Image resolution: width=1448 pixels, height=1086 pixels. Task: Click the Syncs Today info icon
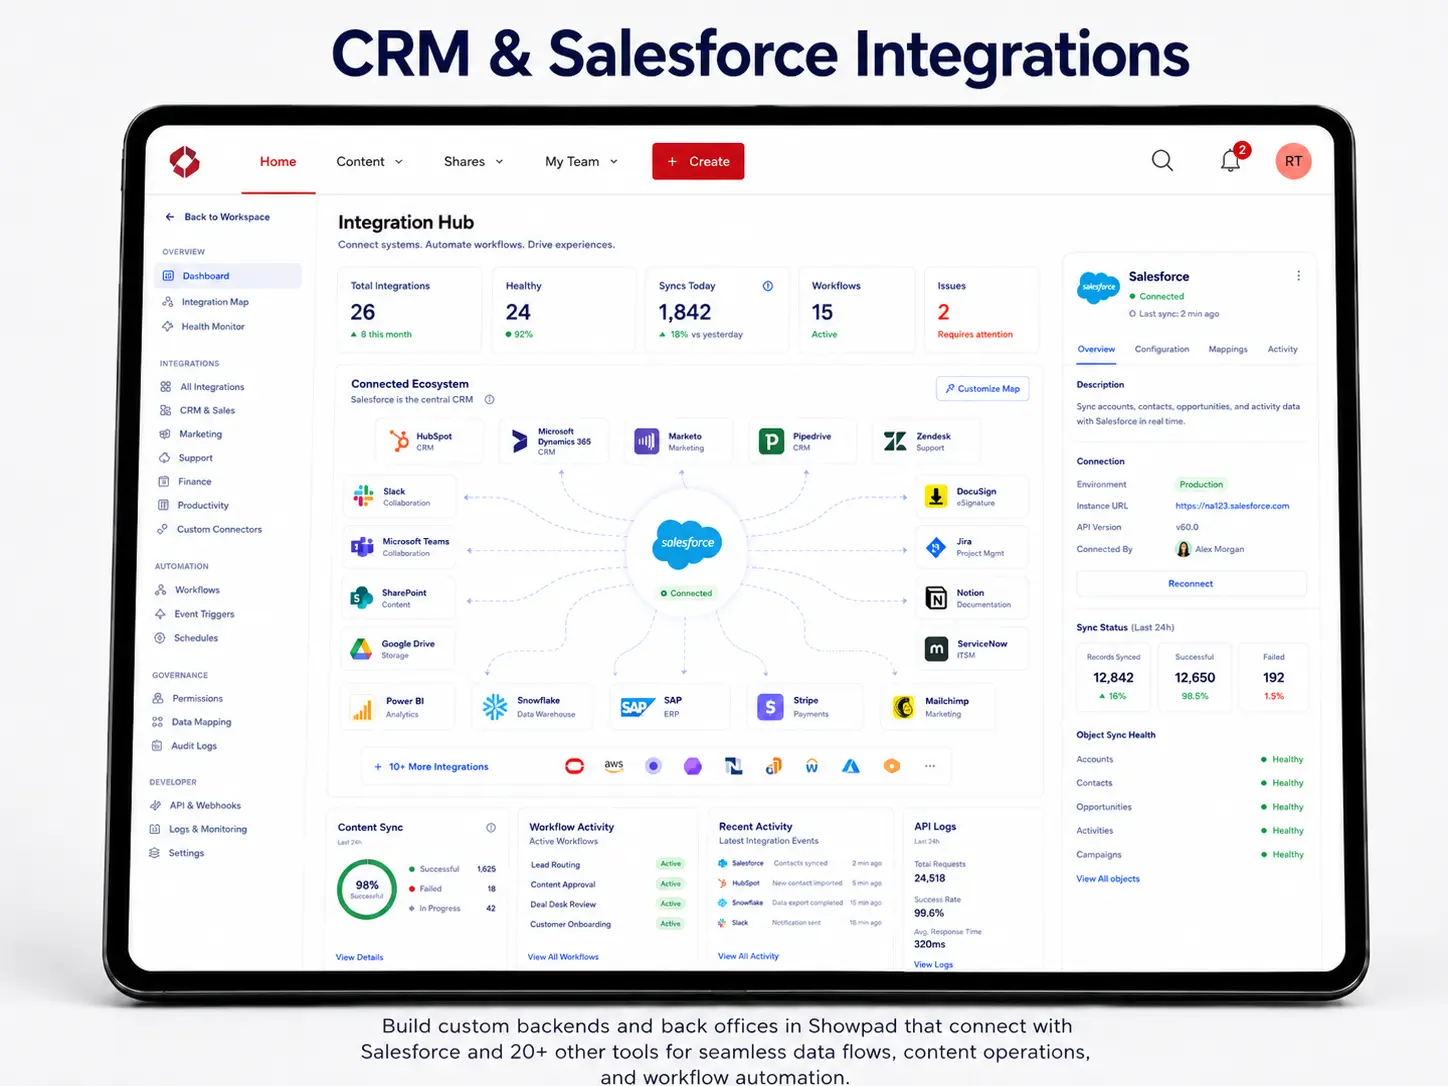pos(768,286)
